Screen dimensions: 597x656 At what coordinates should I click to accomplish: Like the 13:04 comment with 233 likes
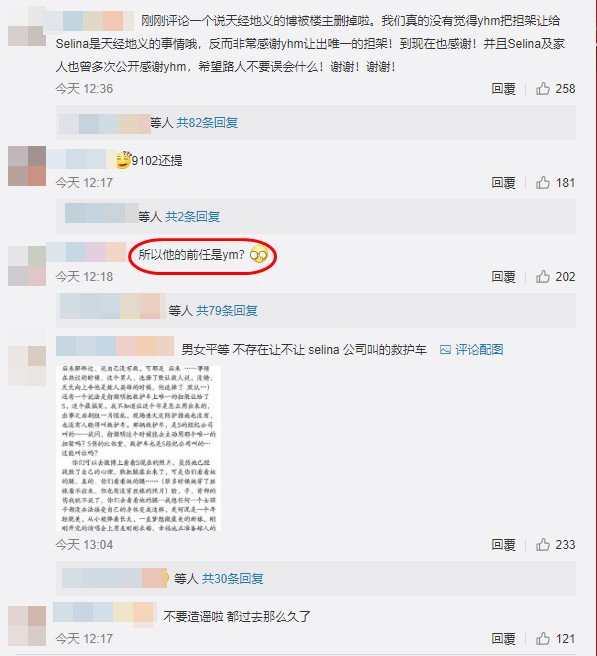(x=543, y=545)
